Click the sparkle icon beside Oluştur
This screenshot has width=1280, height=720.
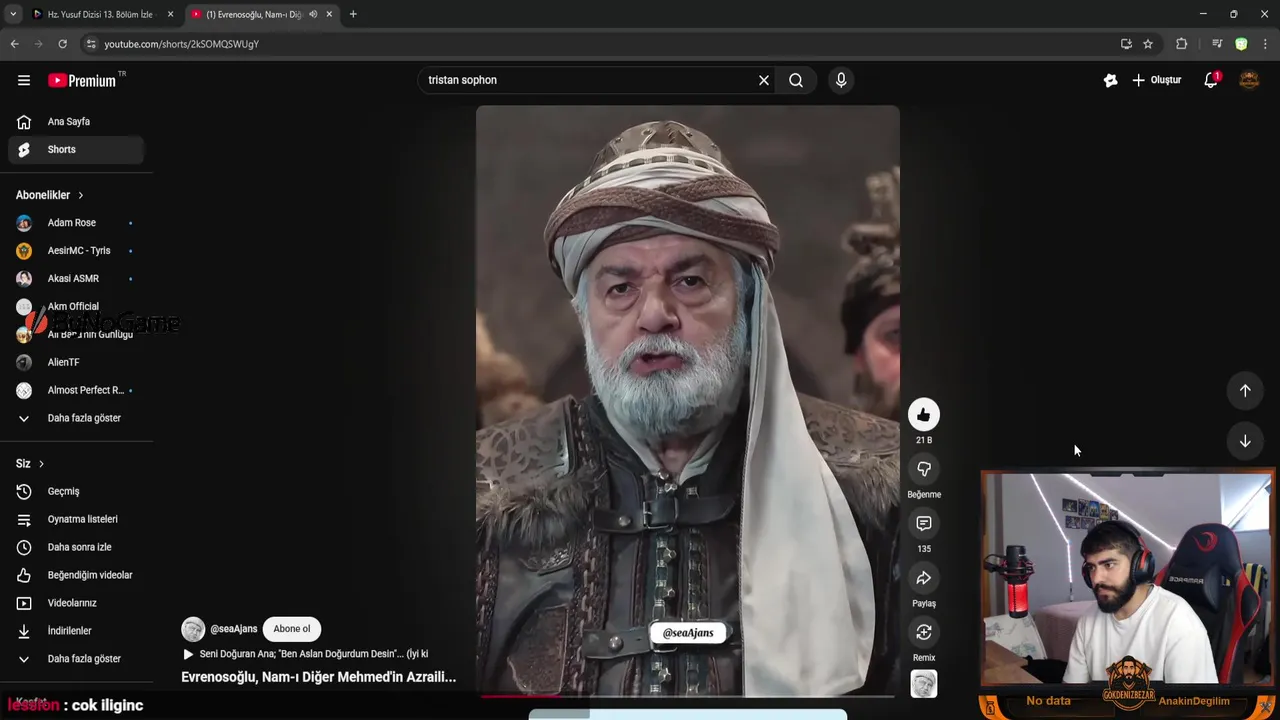(x=1110, y=80)
